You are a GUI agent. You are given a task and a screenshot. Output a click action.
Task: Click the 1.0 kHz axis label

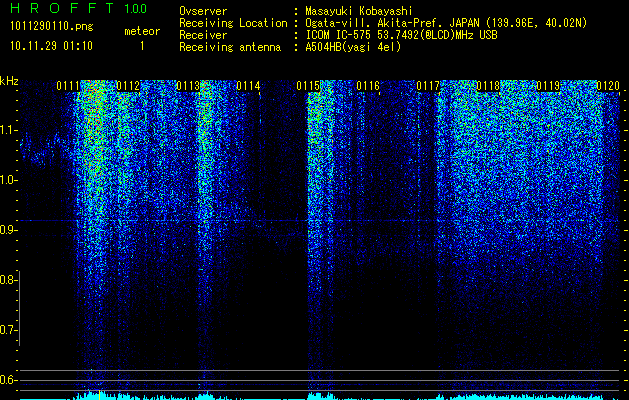click(7, 180)
